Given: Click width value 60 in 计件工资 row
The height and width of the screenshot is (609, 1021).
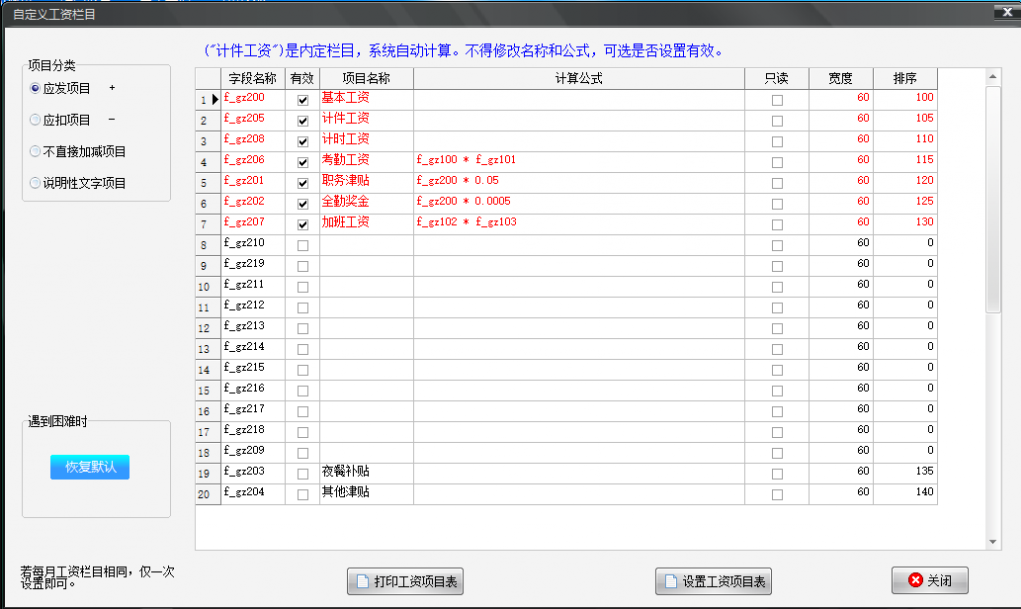Looking at the screenshot, I should click(863, 118).
